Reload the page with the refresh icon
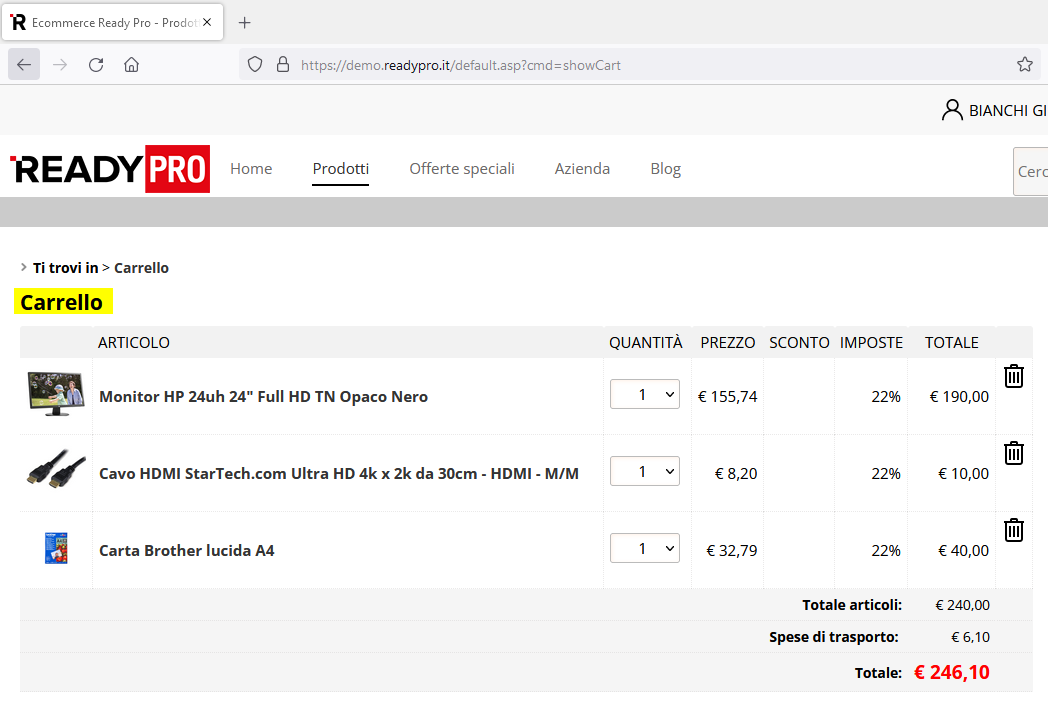The width and height of the screenshot is (1048, 702). pyautogui.click(x=96, y=65)
